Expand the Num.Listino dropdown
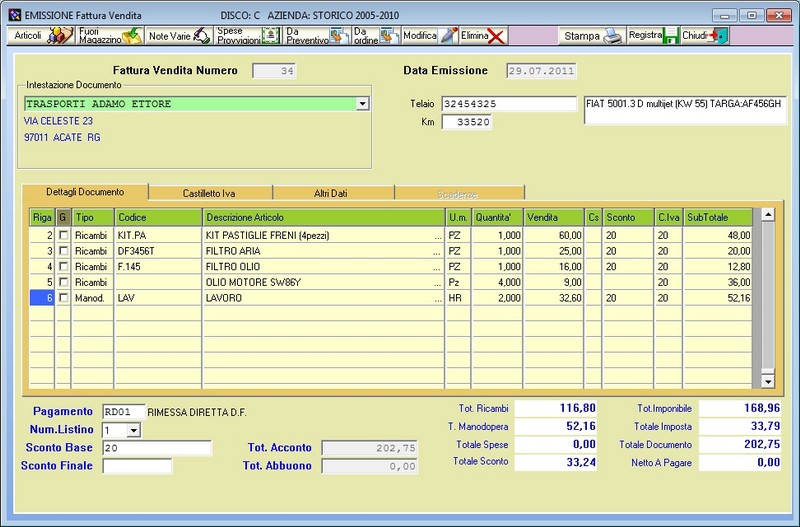 click(x=134, y=431)
